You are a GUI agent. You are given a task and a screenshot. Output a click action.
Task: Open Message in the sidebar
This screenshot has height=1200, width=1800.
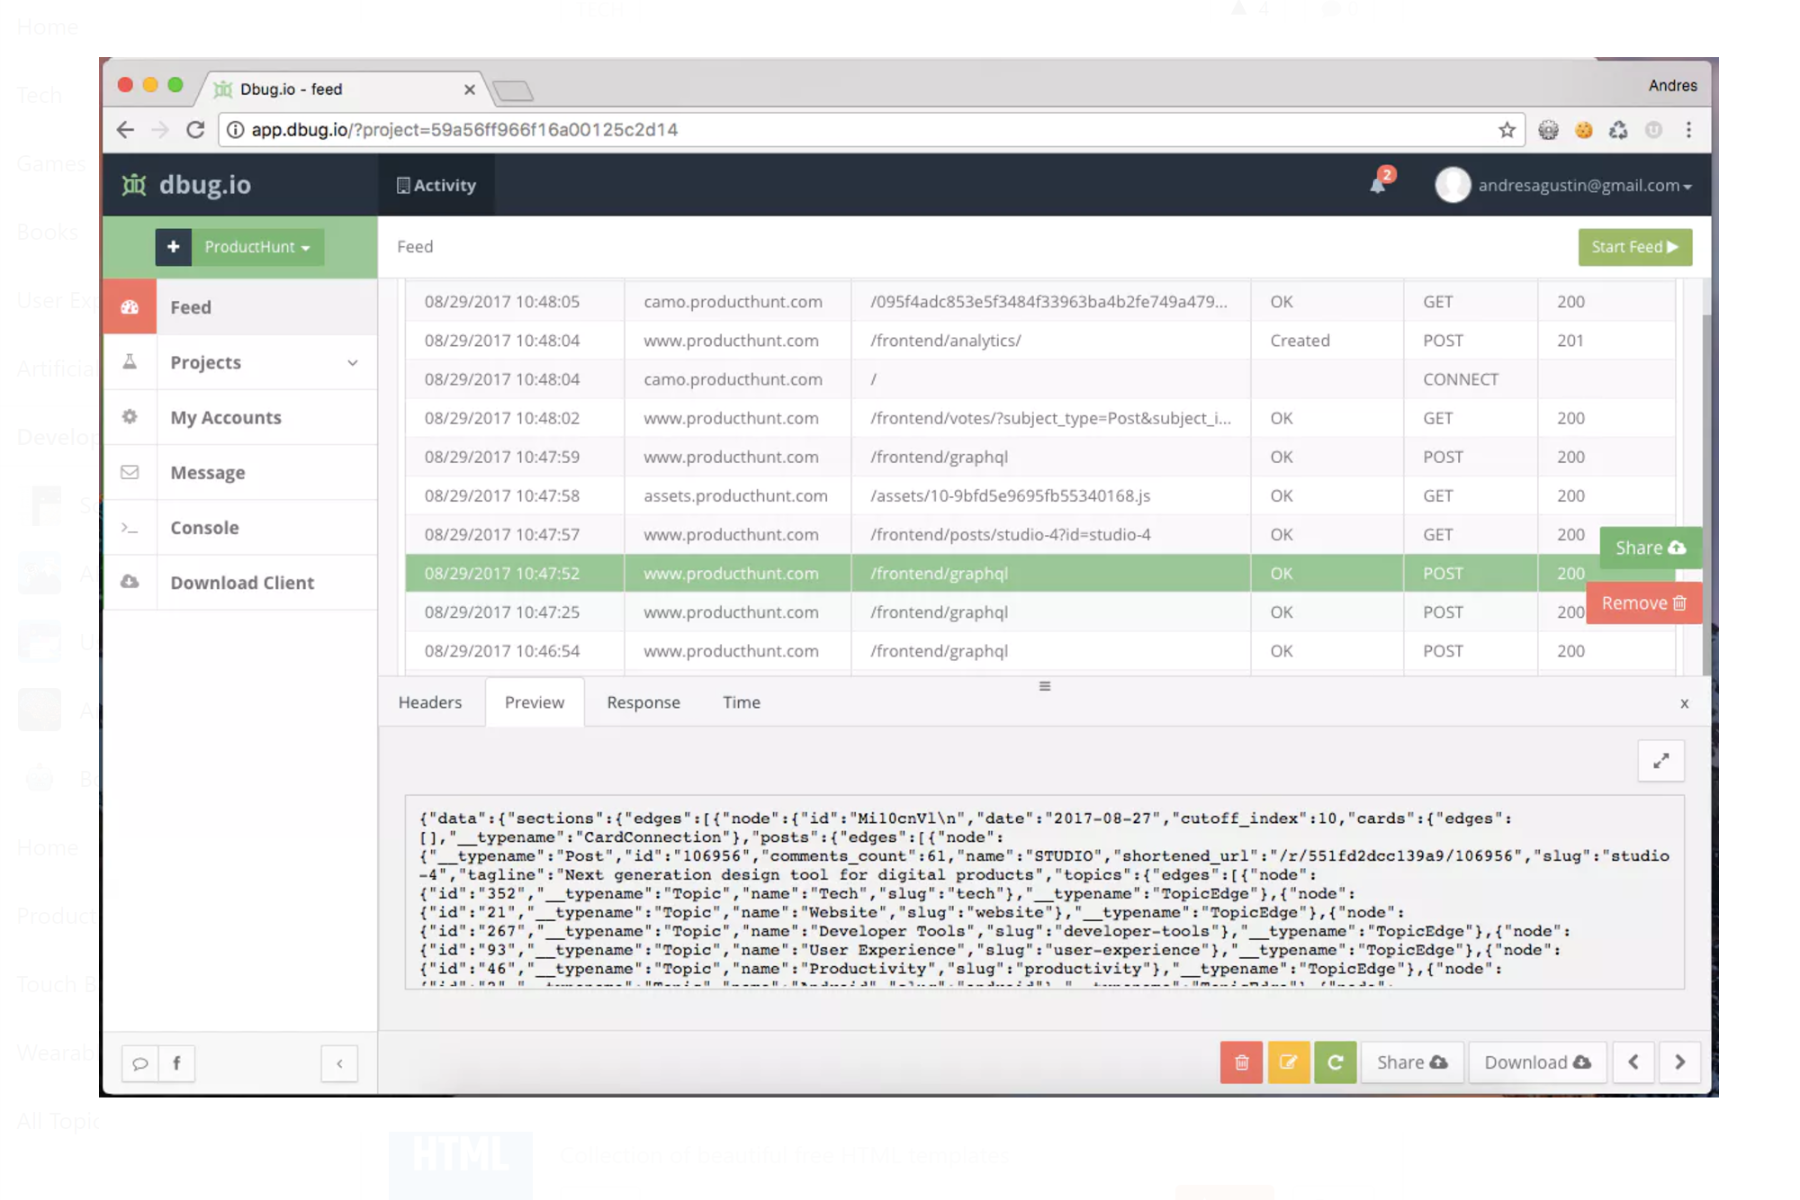pyautogui.click(x=240, y=472)
